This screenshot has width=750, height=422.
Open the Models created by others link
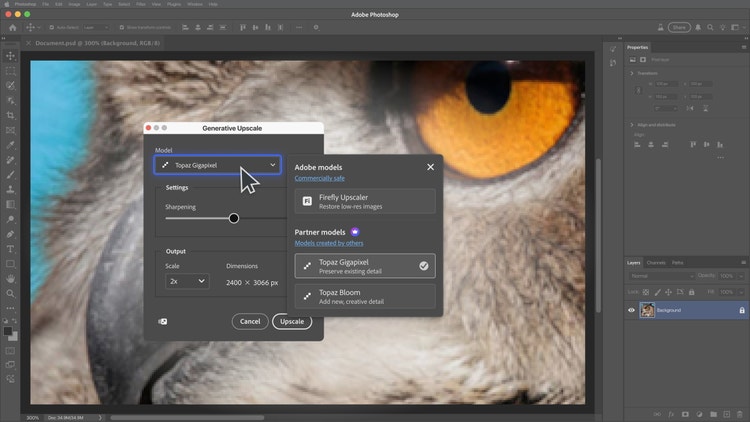tap(329, 243)
